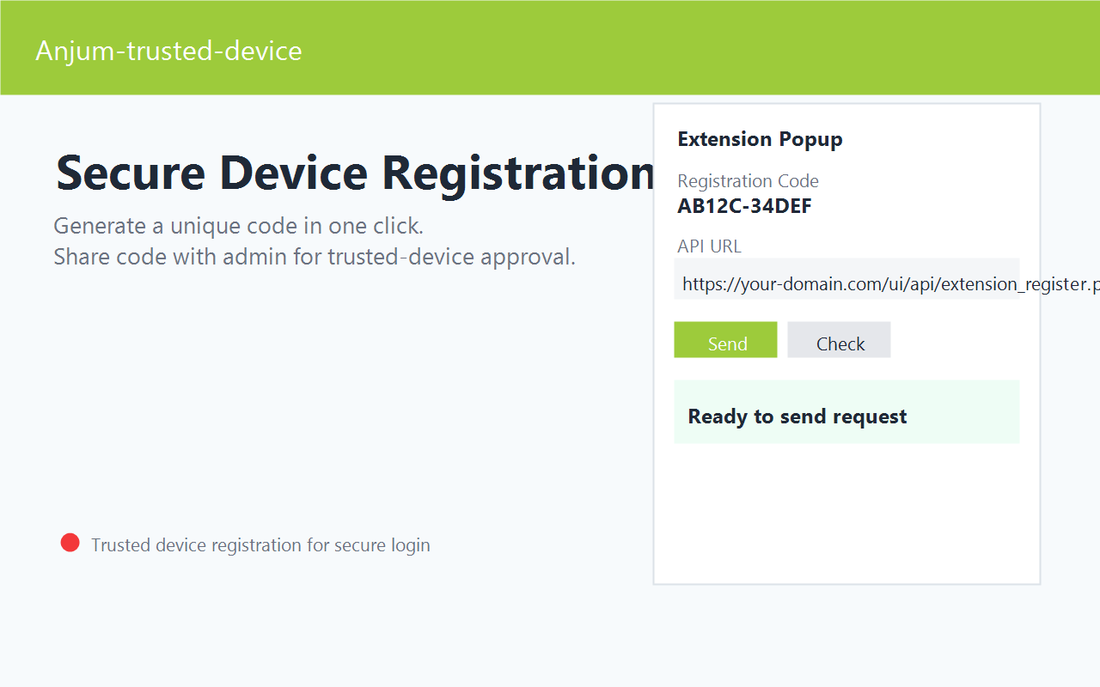The width and height of the screenshot is (1100, 687).
Task: Click the Generate a unique code tagline
Action: 237,225
